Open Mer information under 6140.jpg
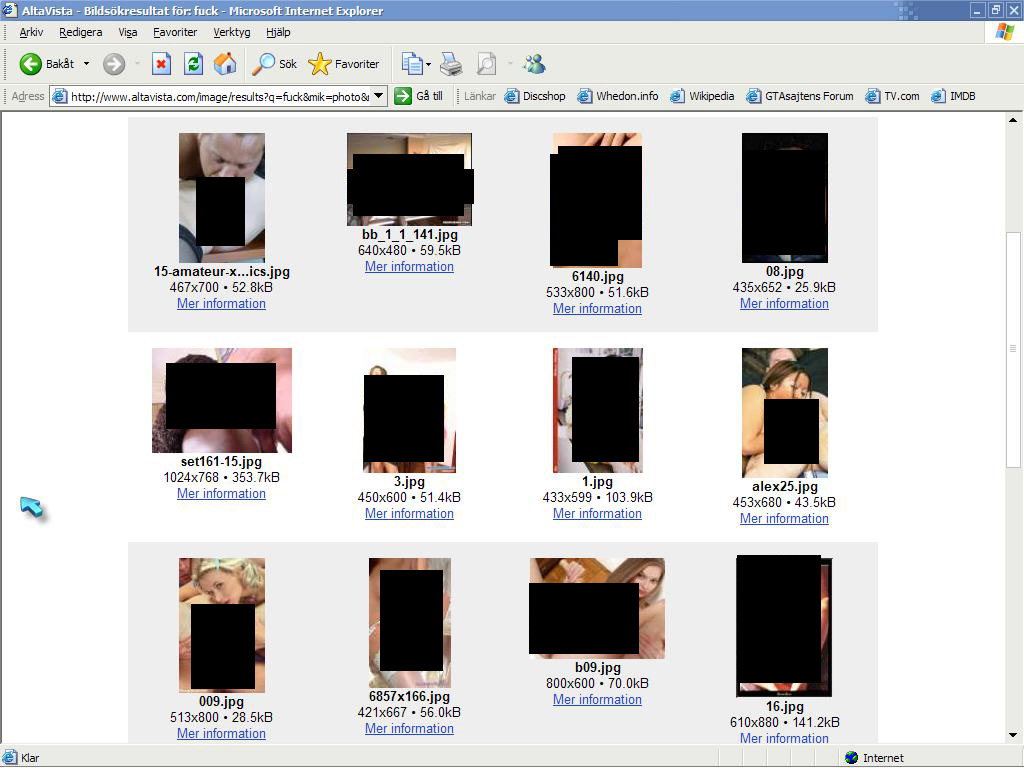 [x=598, y=308]
